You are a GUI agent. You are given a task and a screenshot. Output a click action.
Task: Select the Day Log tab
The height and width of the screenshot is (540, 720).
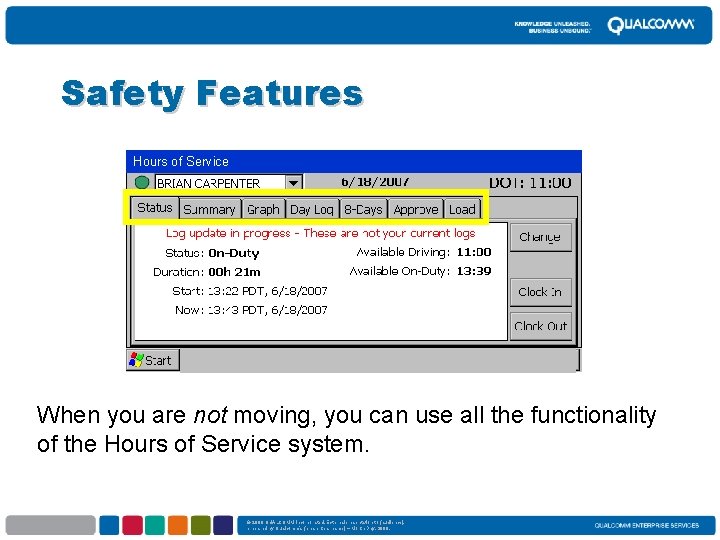tap(312, 209)
